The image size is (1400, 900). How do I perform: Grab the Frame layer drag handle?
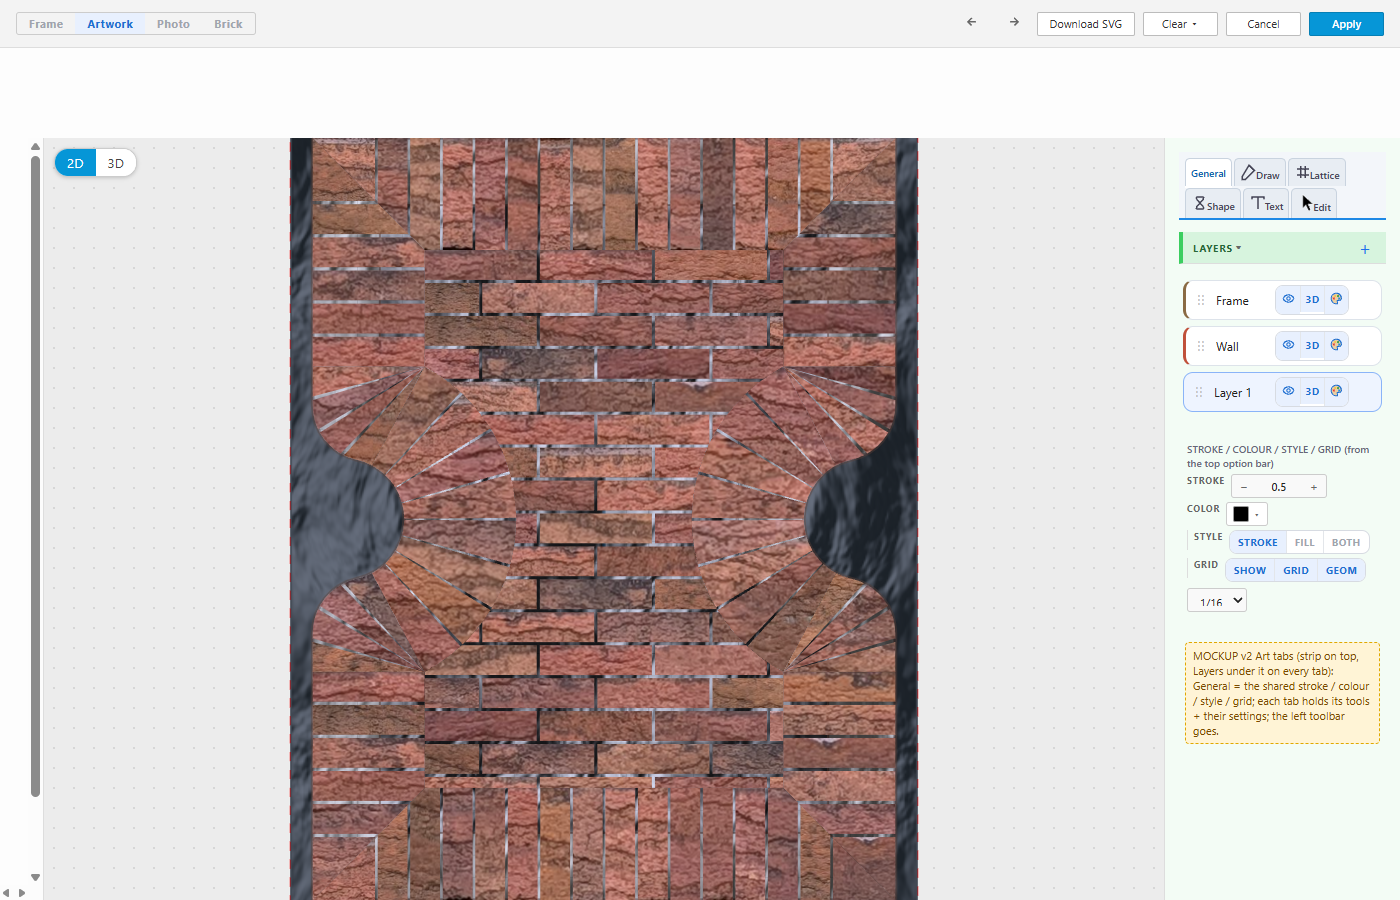(x=1201, y=300)
